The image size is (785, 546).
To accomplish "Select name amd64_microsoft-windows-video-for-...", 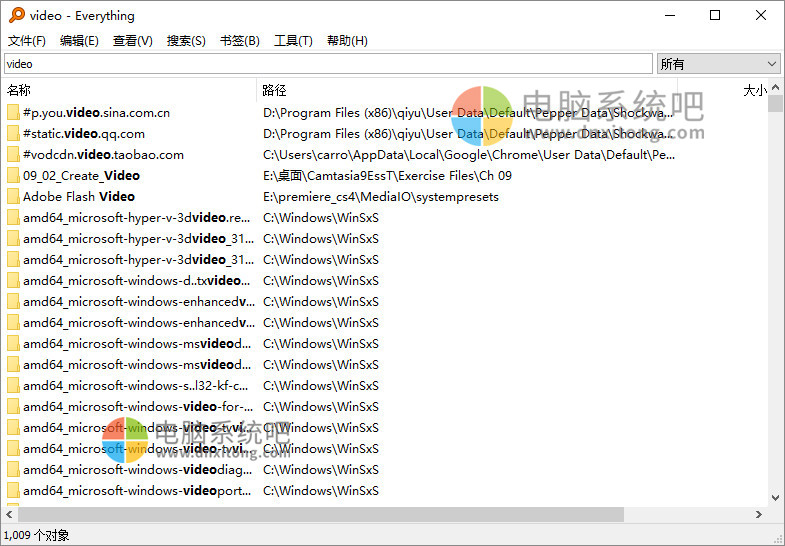I will pos(138,407).
